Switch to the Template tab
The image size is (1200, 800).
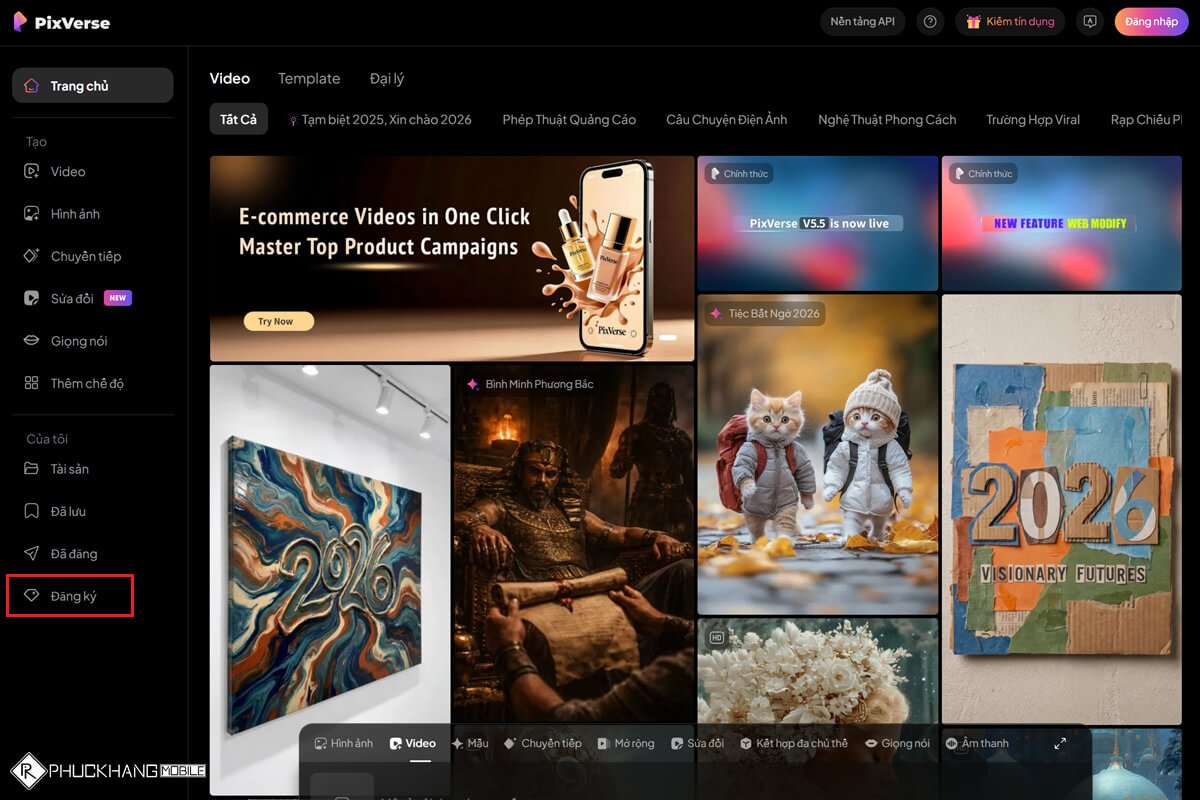tap(309, 78)
